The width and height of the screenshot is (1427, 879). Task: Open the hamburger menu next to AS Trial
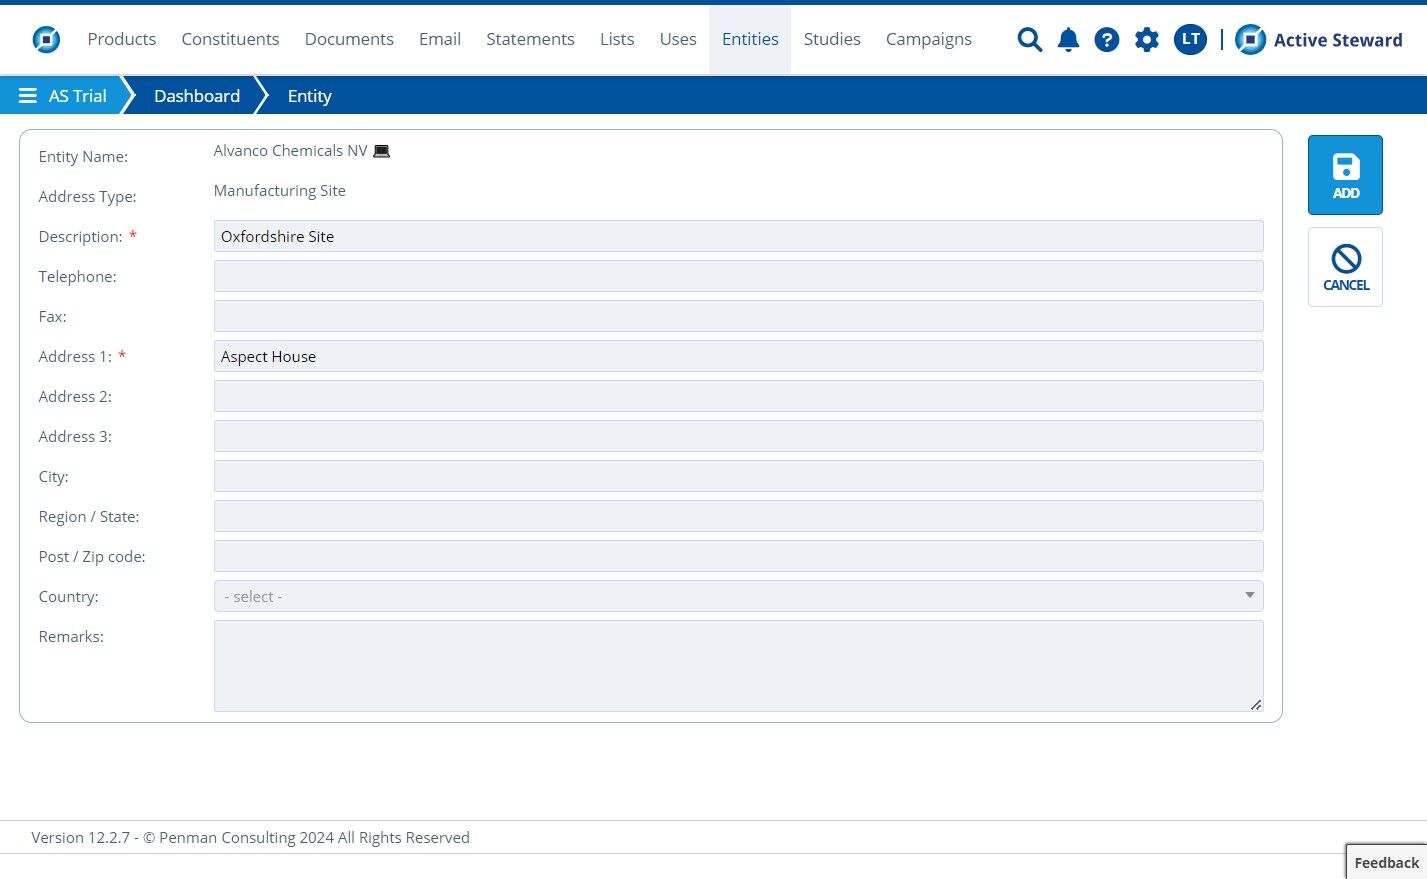(x=28, y=96)
